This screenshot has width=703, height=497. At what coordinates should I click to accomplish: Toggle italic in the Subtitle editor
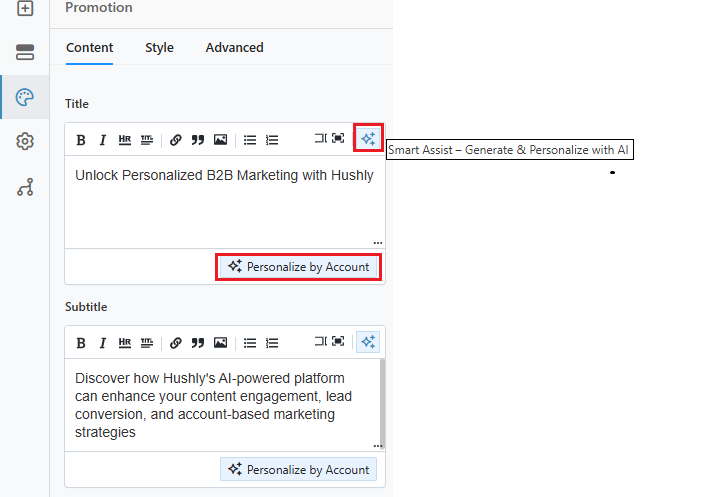103,343
